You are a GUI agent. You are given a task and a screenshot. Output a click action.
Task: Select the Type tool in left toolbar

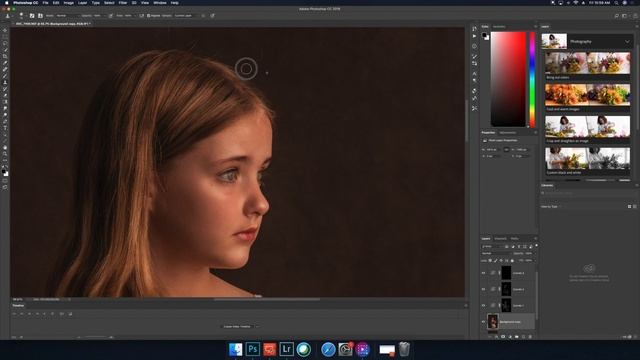click(x=5, y=128)
